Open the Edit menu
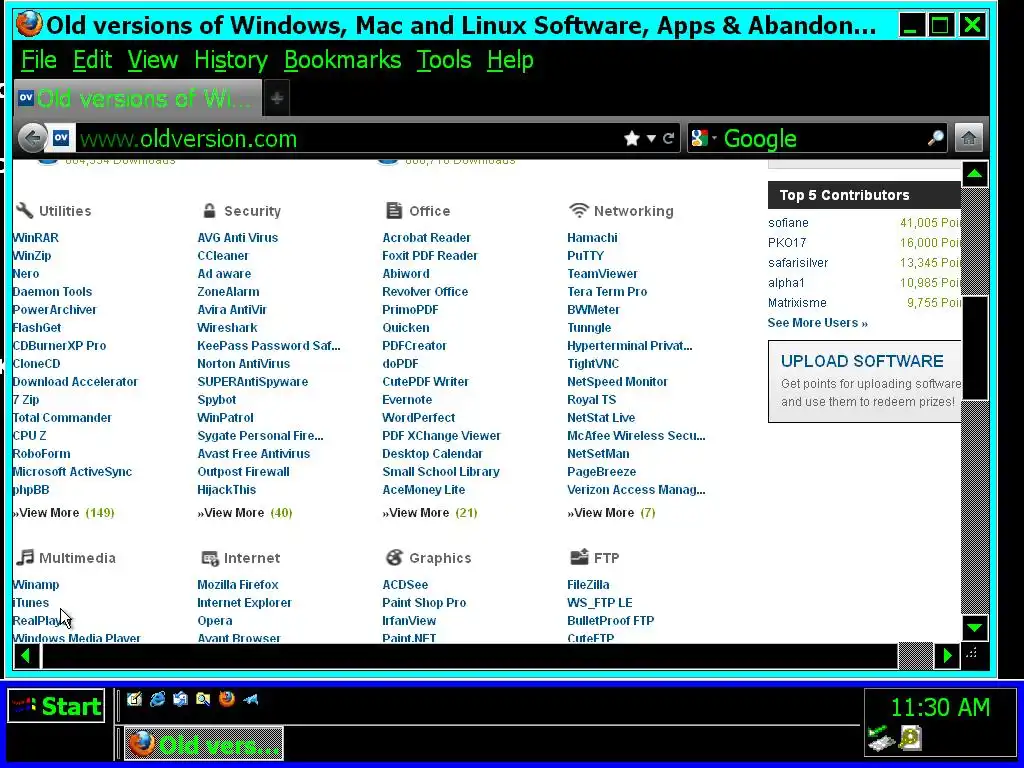 point(92,60)
